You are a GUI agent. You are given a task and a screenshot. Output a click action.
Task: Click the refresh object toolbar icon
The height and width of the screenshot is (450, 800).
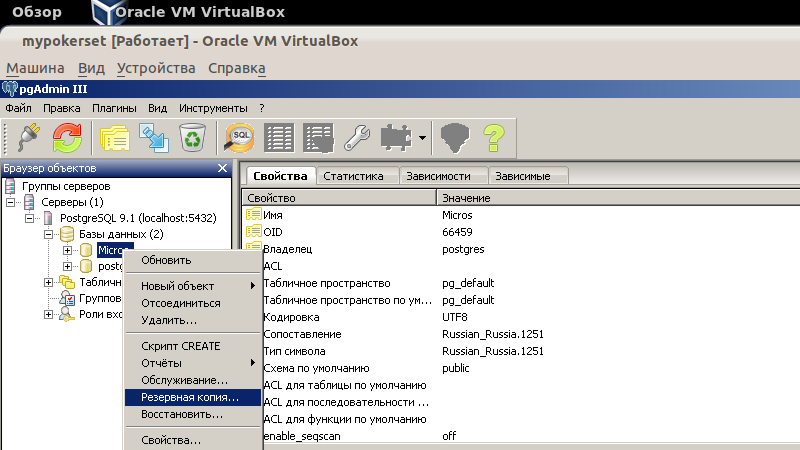point(67,137)
